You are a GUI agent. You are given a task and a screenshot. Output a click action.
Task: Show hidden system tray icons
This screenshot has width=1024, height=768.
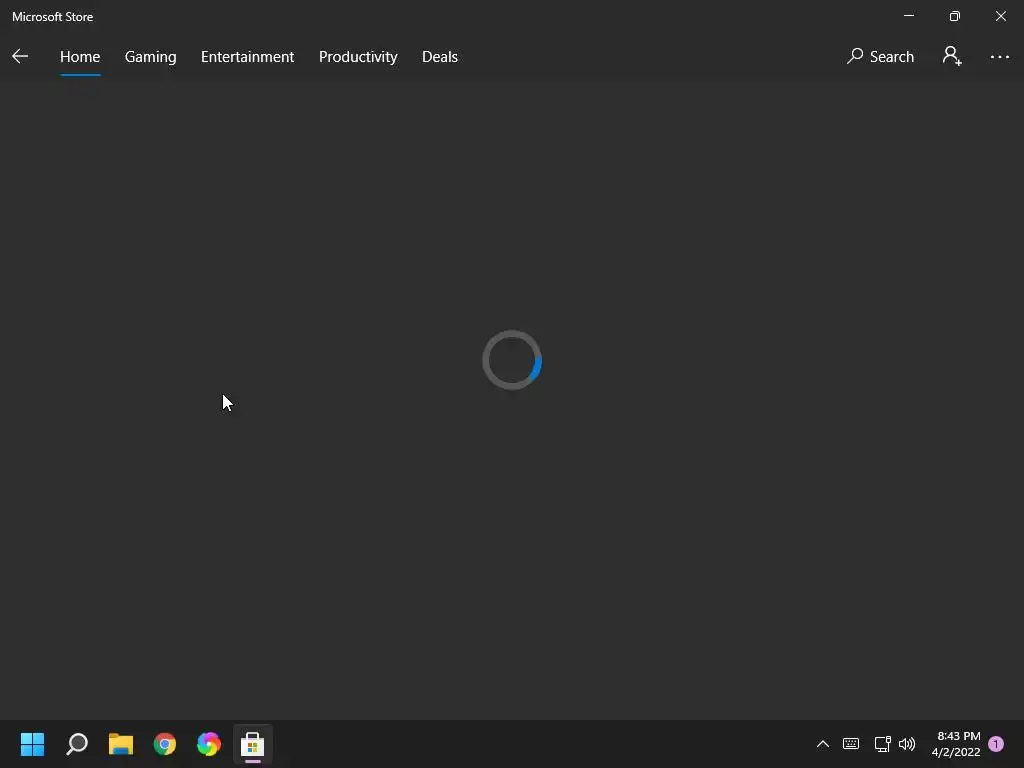(823, 744)
